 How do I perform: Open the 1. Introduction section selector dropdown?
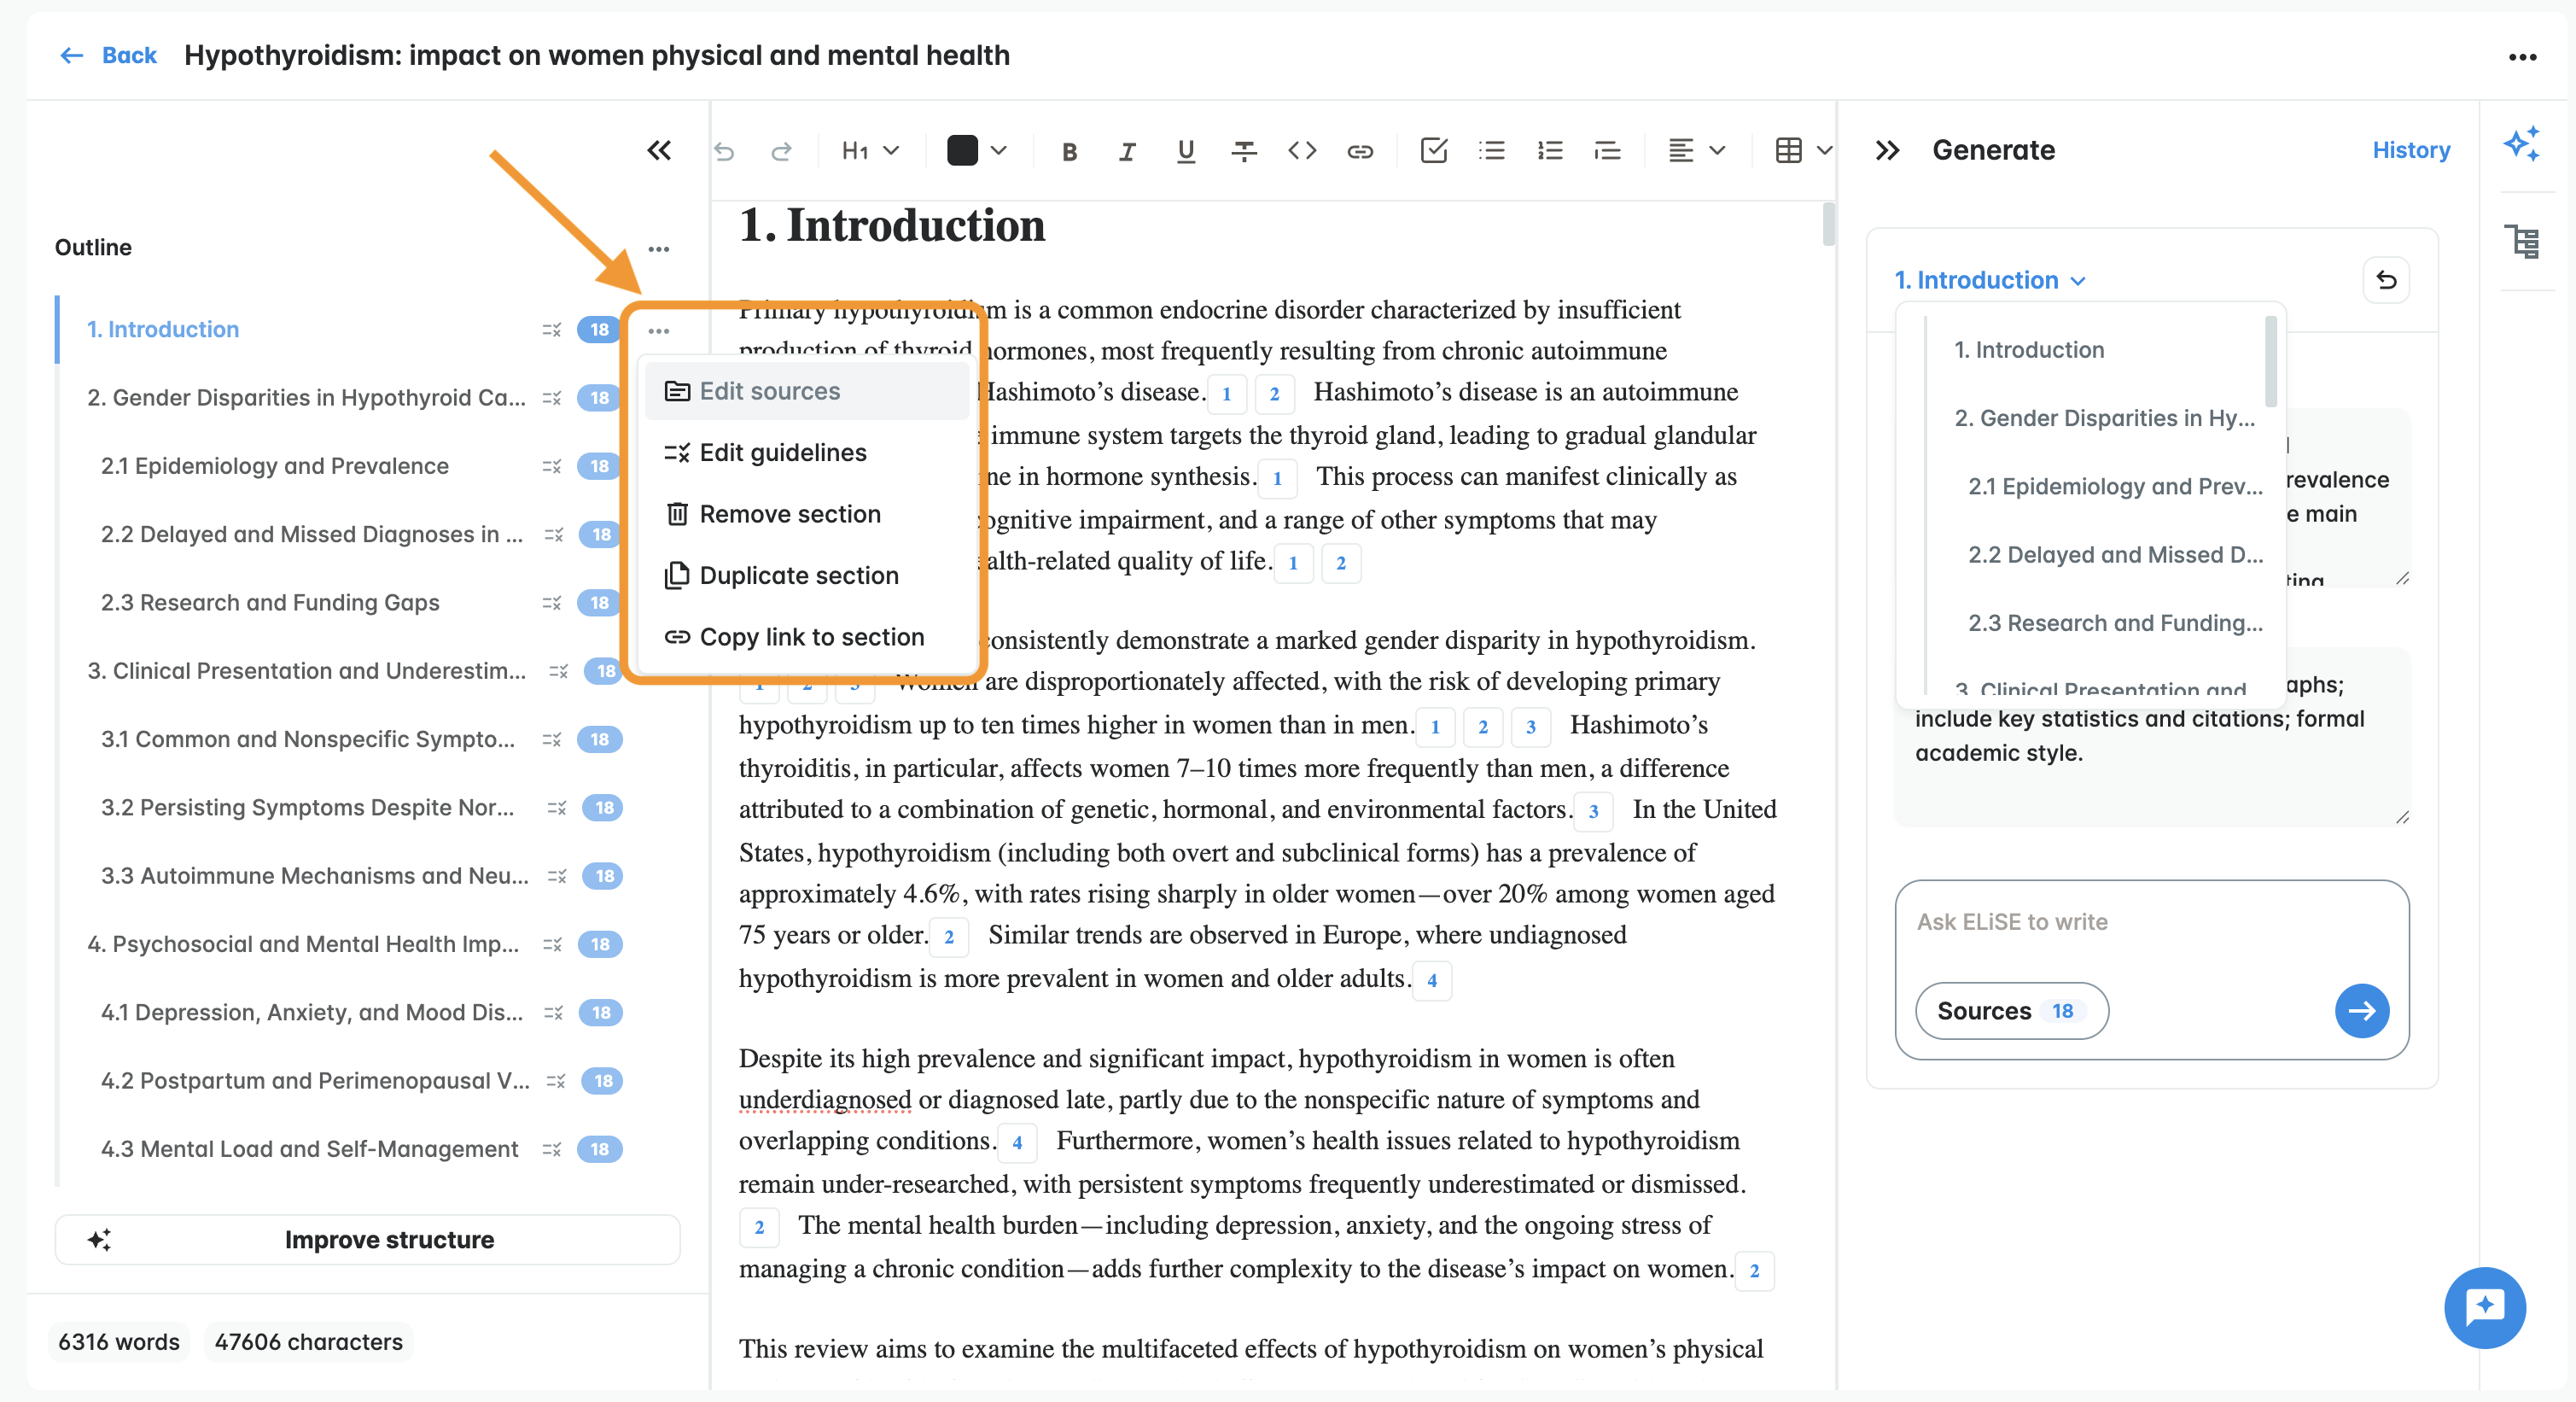point(1990,281)
